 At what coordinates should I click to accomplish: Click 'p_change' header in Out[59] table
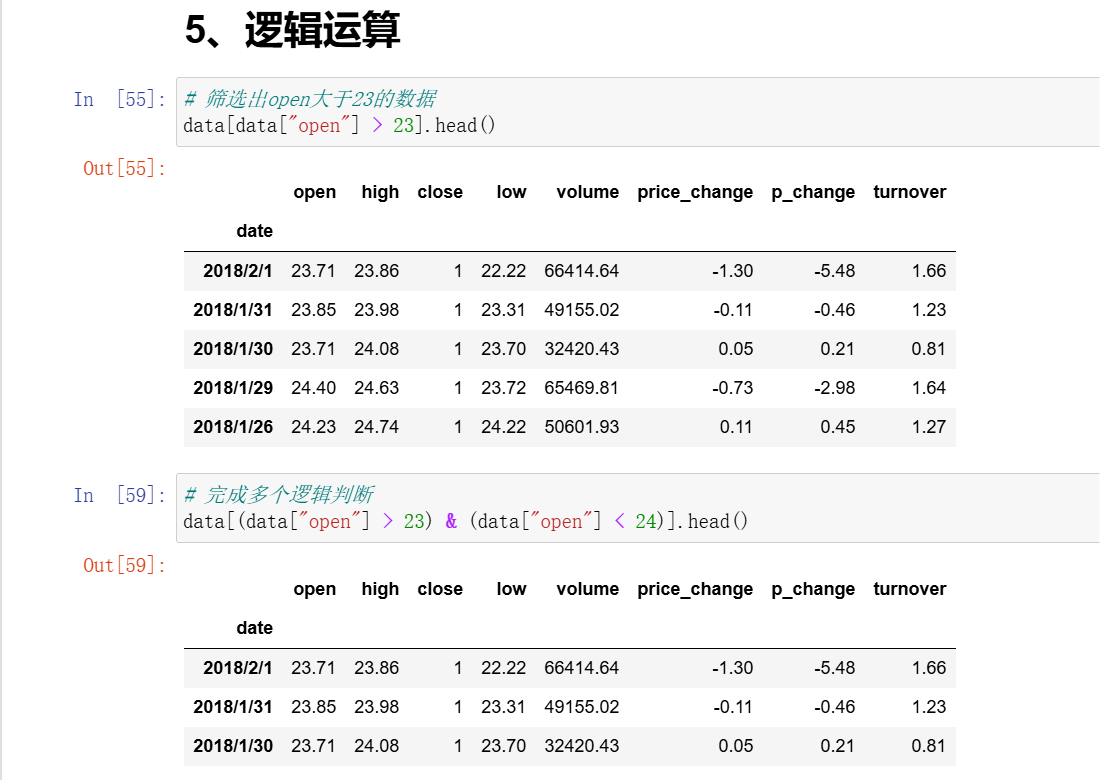click(813, 589)
